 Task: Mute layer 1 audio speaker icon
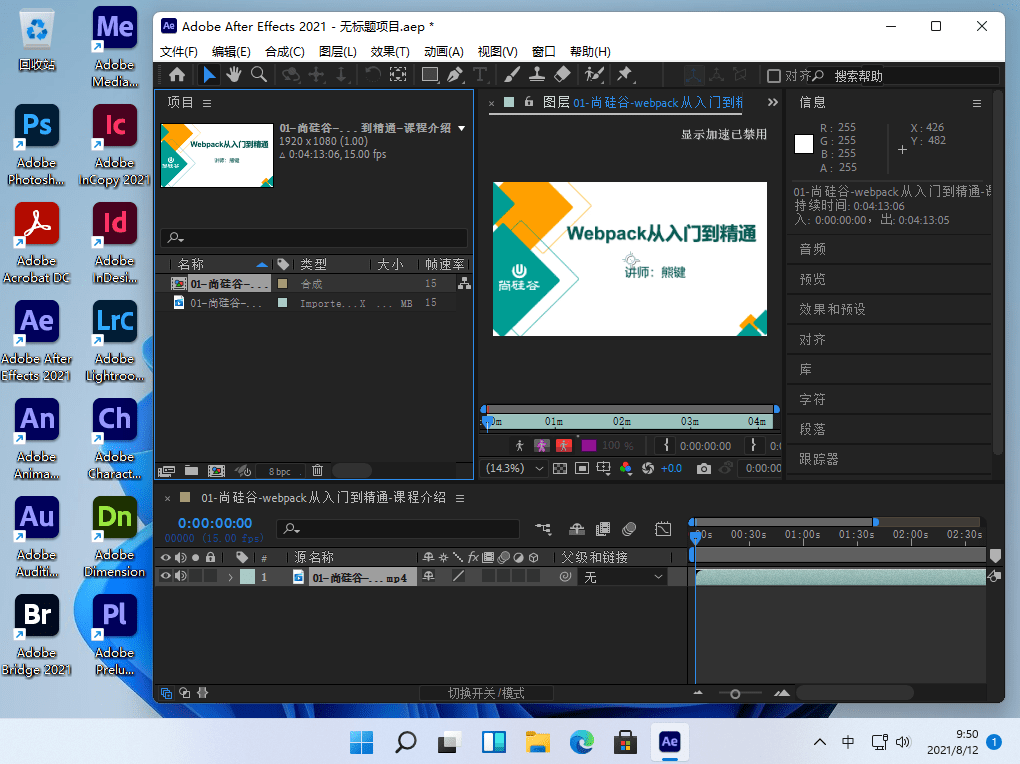tap(180, 576)
